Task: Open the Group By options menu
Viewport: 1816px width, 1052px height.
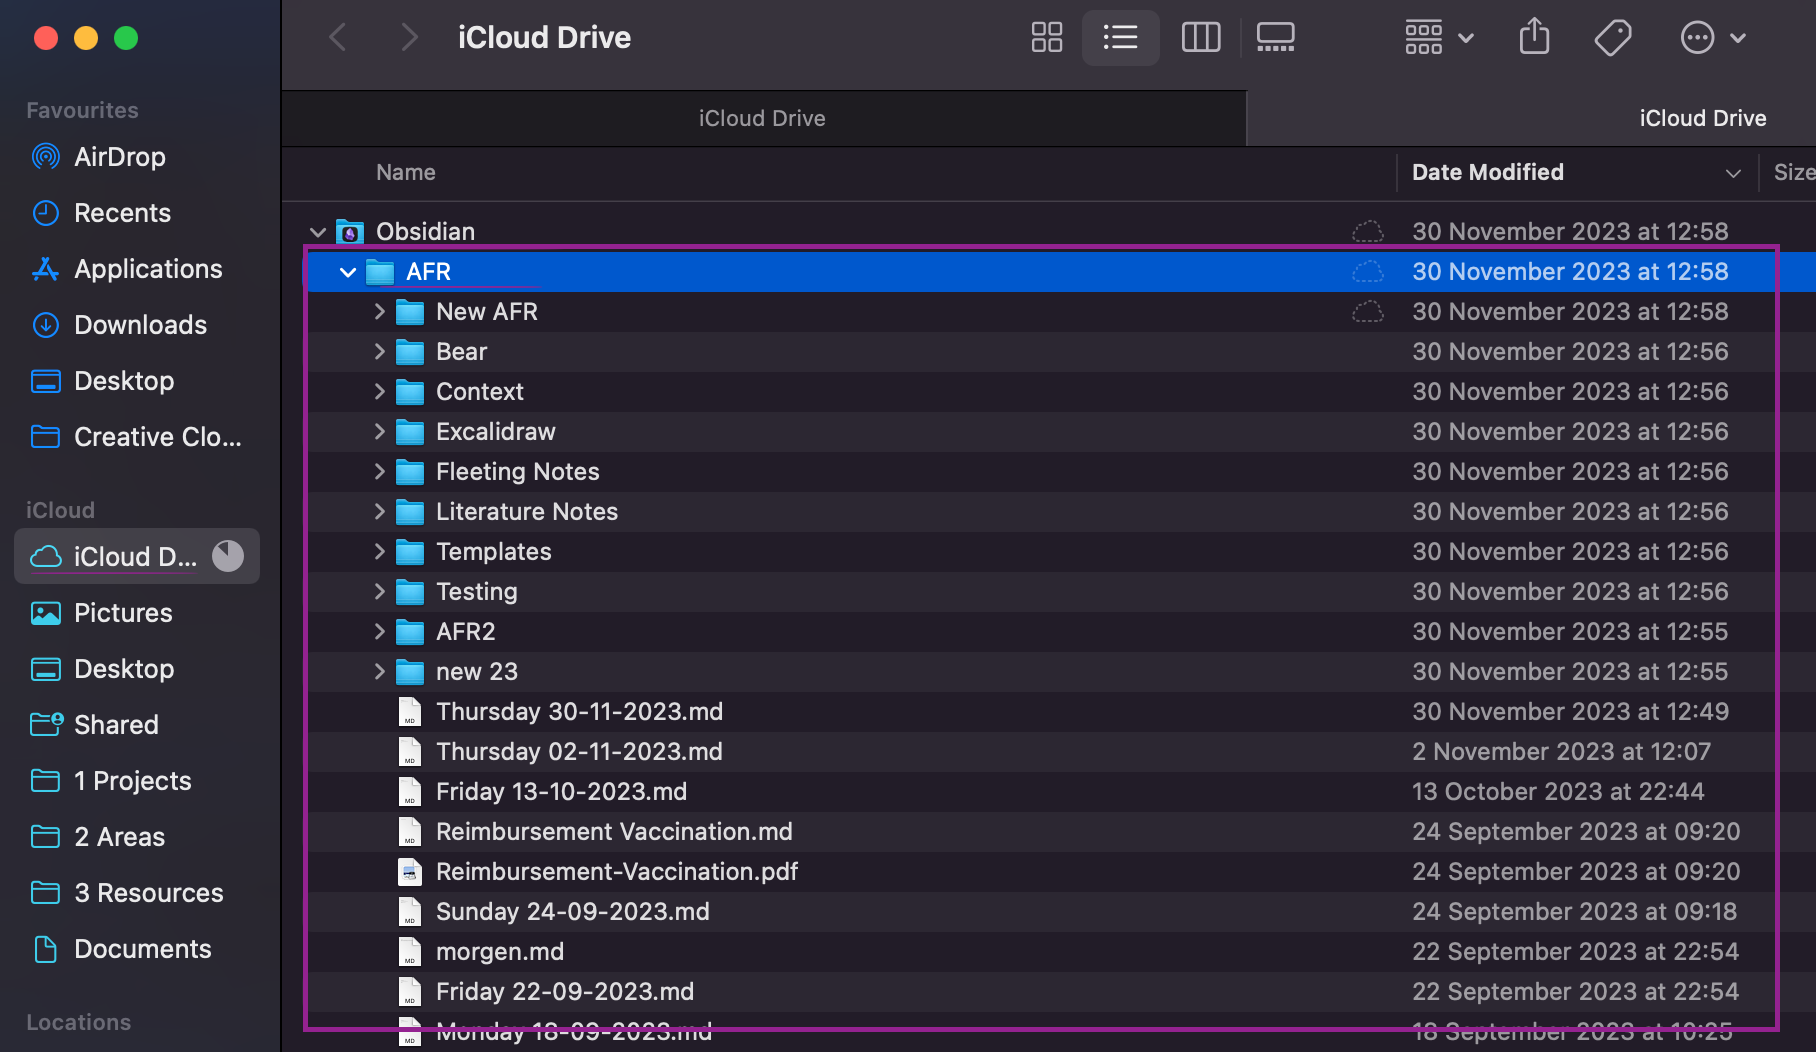Action: [x=1438, y=38]
